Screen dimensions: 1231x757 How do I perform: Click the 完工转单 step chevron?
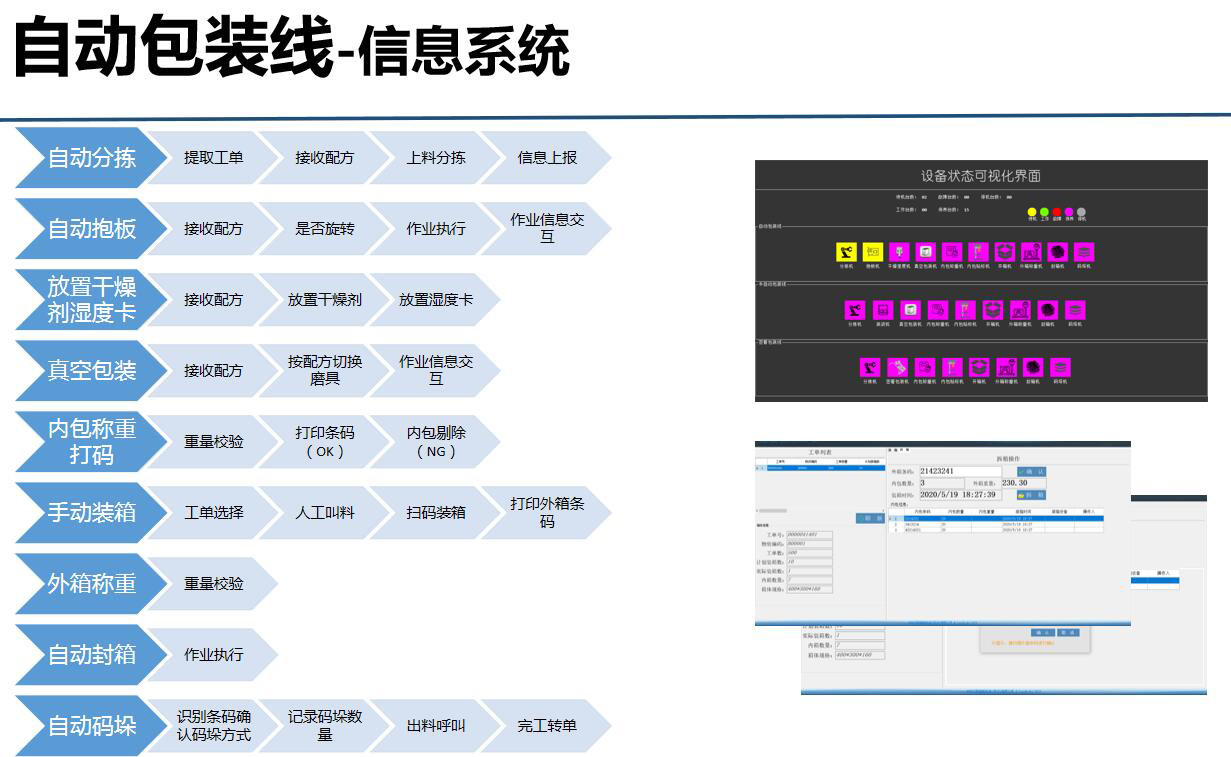coord(547,726)
